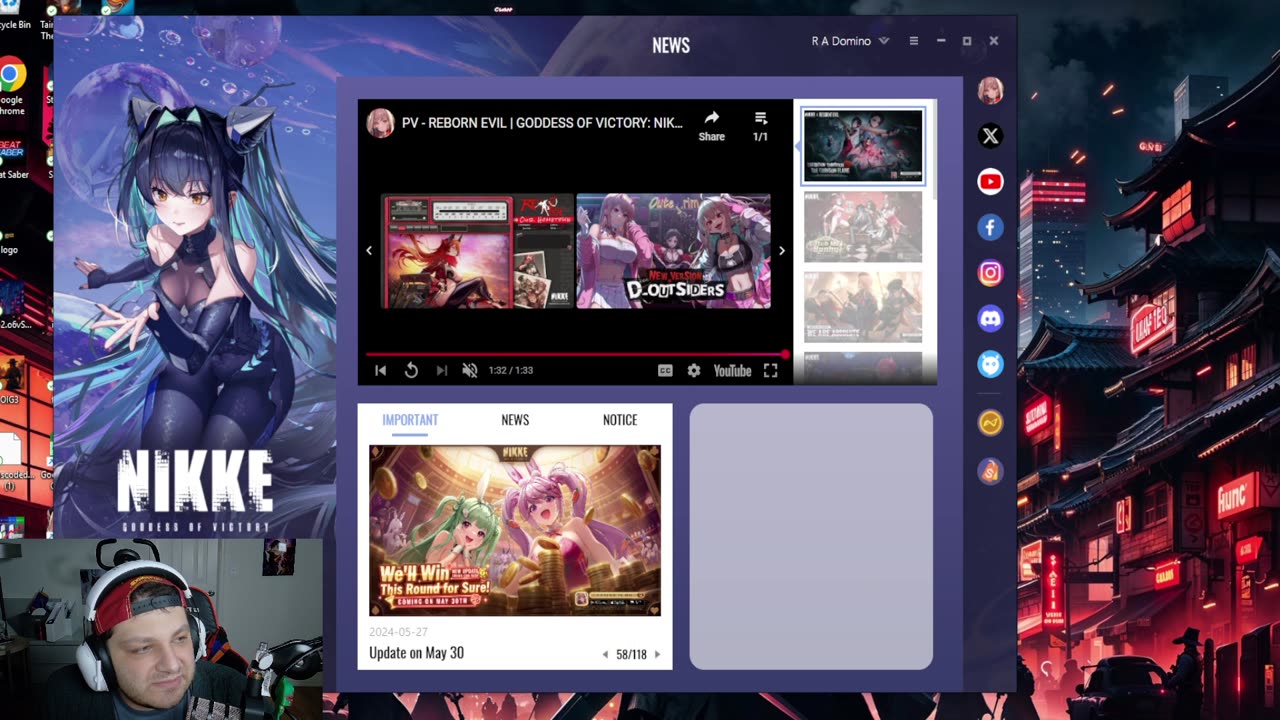
Task: Click the video channel avatar
Action: (380, 123)
